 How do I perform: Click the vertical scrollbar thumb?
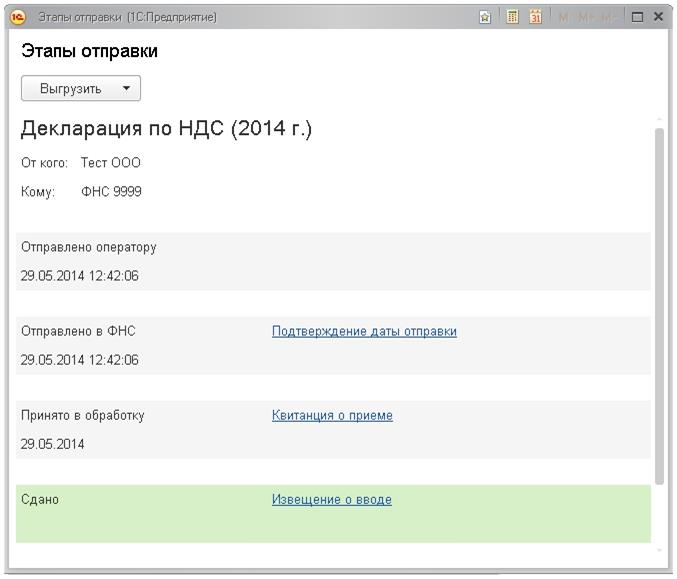point(658,300)
